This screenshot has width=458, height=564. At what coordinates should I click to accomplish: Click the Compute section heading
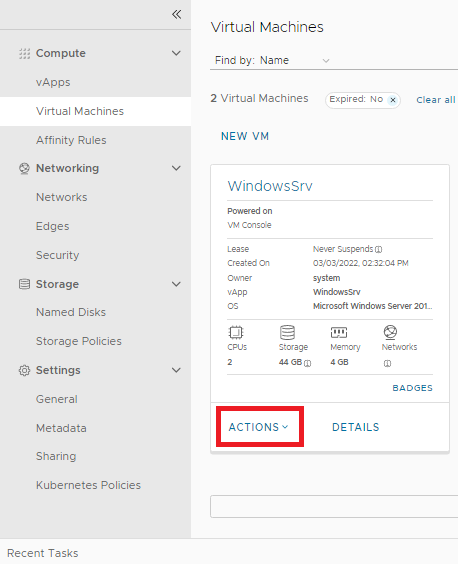[61, 53]
